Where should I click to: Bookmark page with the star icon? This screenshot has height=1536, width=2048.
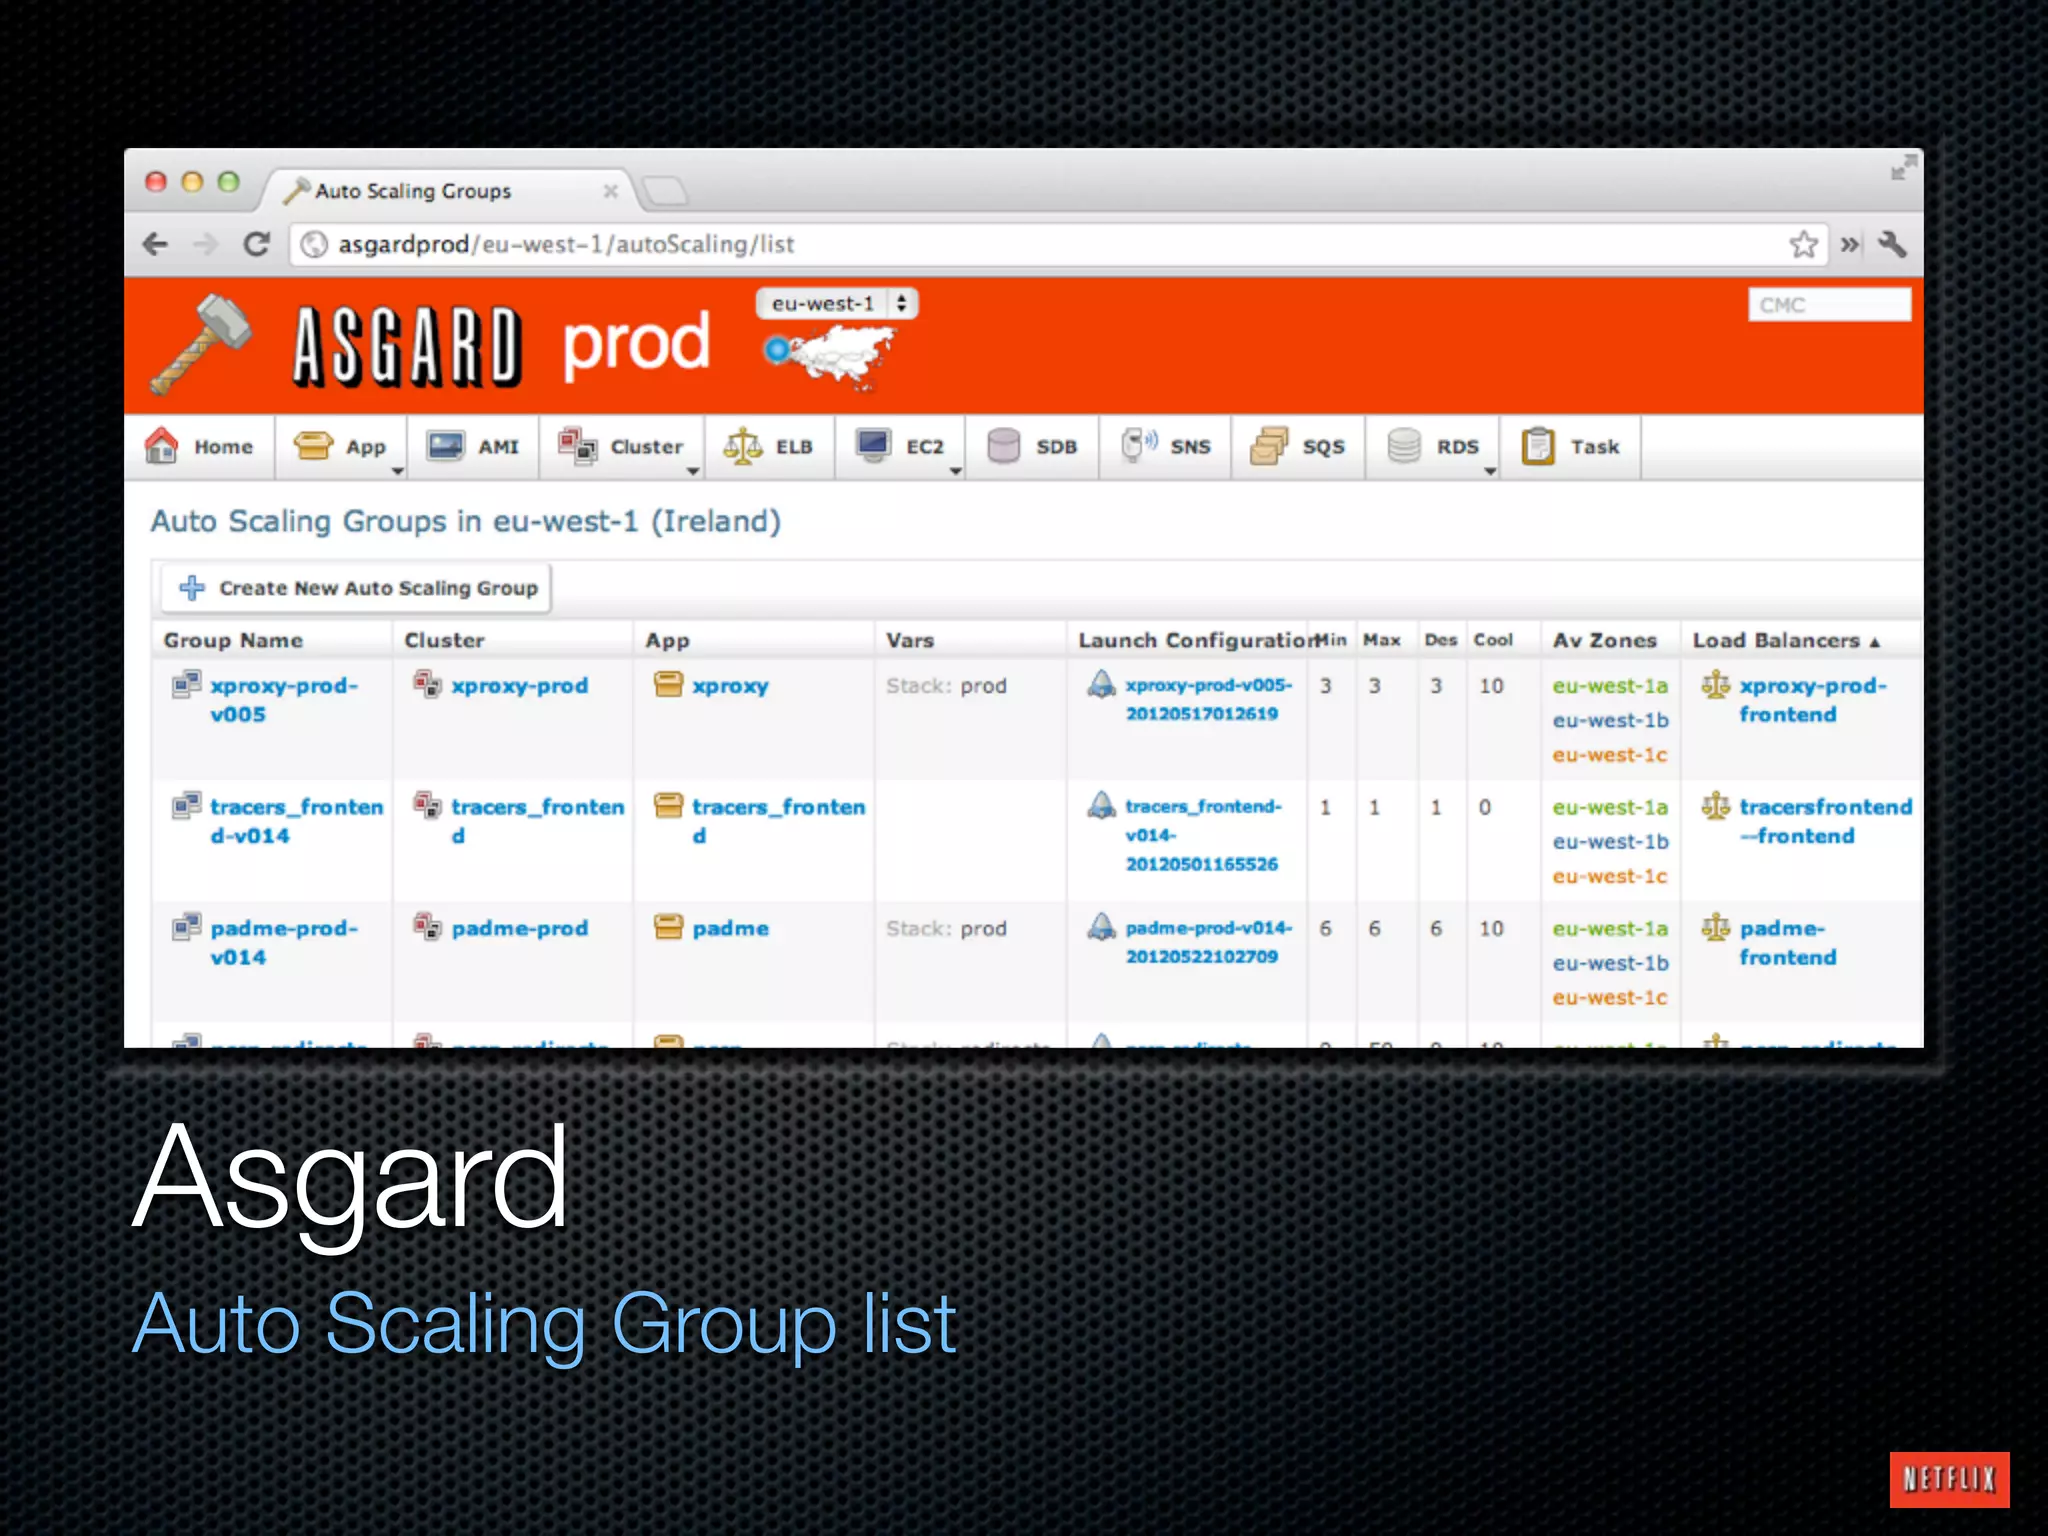coord(1804,245)
